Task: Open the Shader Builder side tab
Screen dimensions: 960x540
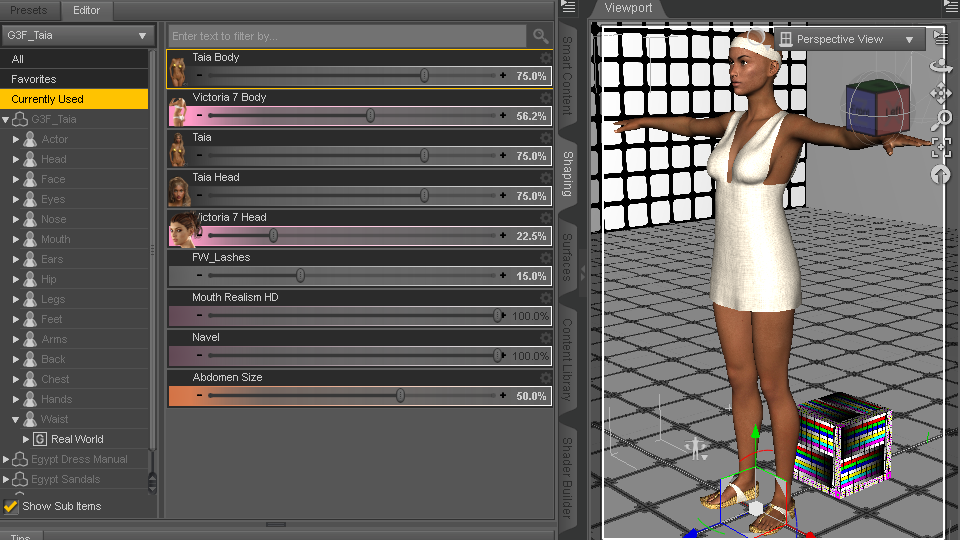Action: click(568, 478)
